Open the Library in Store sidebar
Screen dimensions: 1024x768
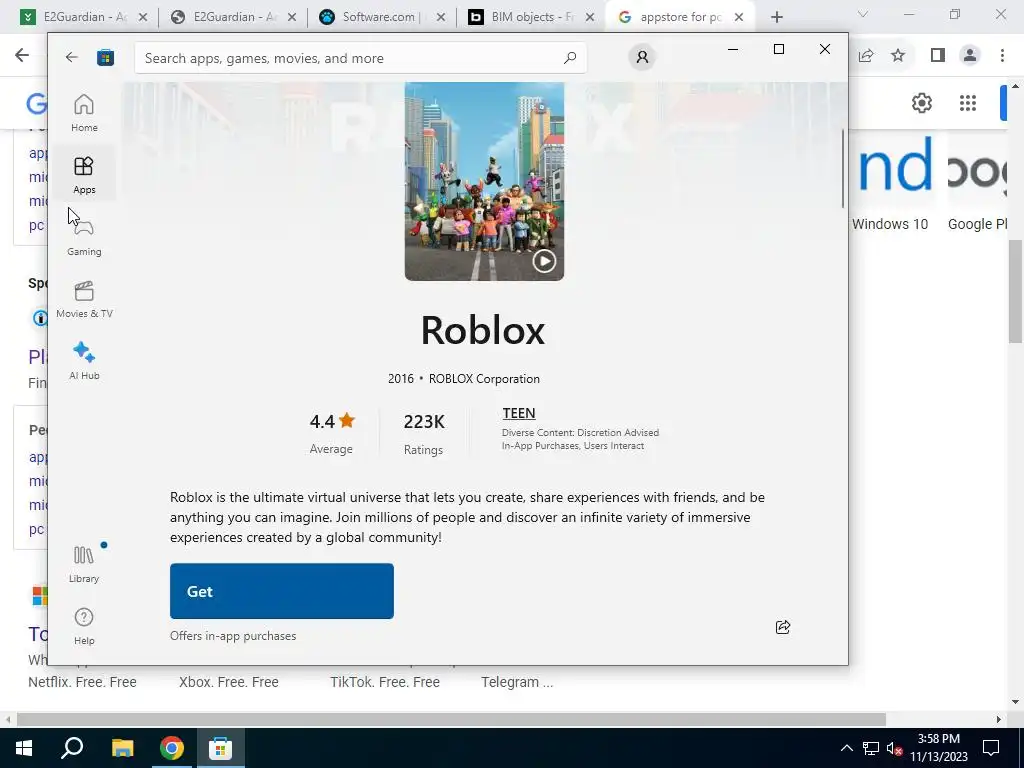pos(84,564)
